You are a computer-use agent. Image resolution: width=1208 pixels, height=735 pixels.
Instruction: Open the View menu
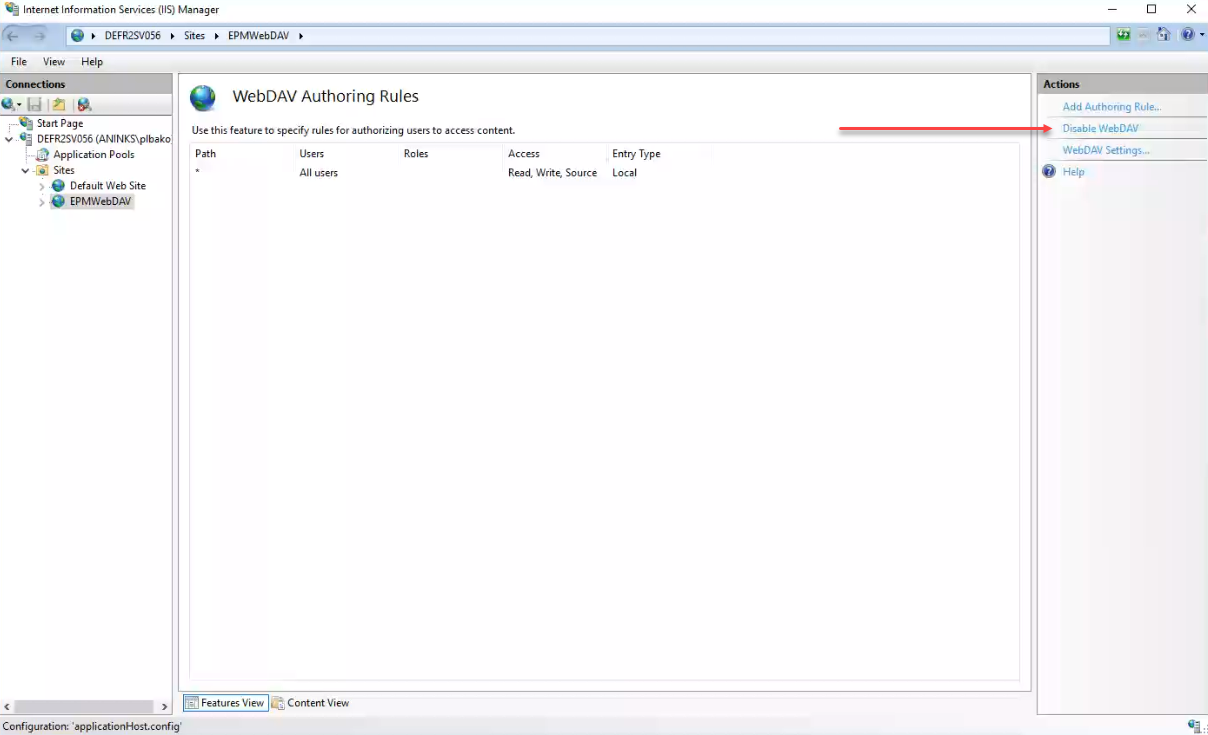point(54,62)
